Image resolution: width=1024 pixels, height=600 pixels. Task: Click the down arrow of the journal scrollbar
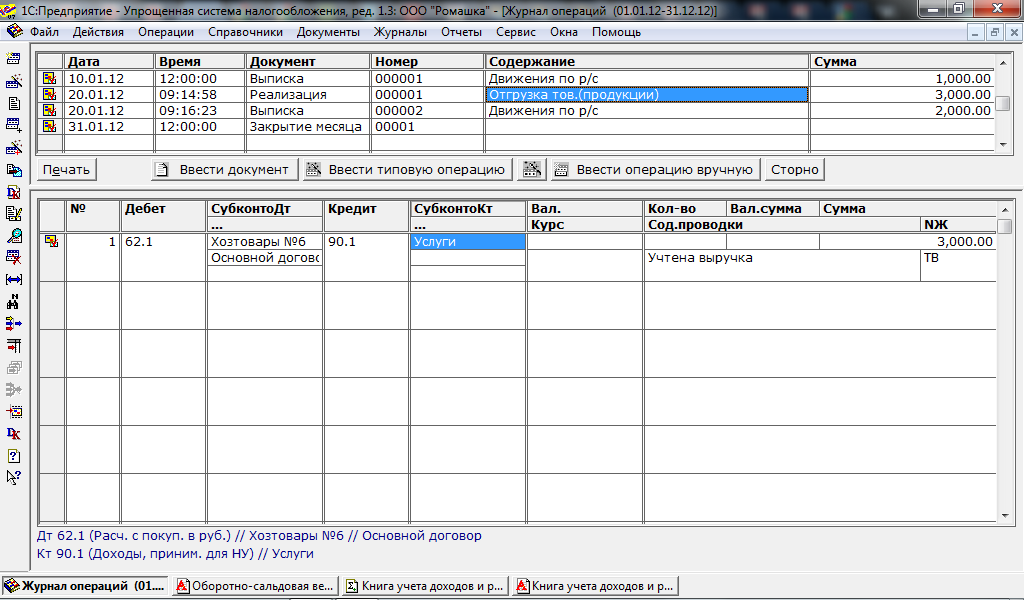(1004, 145)
